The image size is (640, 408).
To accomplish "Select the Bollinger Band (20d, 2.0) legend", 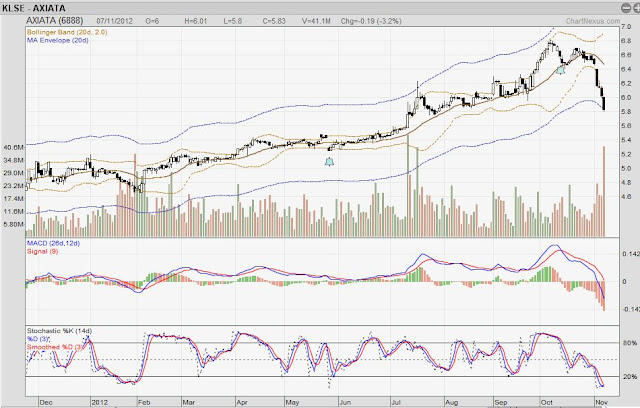I will [67, 32].
